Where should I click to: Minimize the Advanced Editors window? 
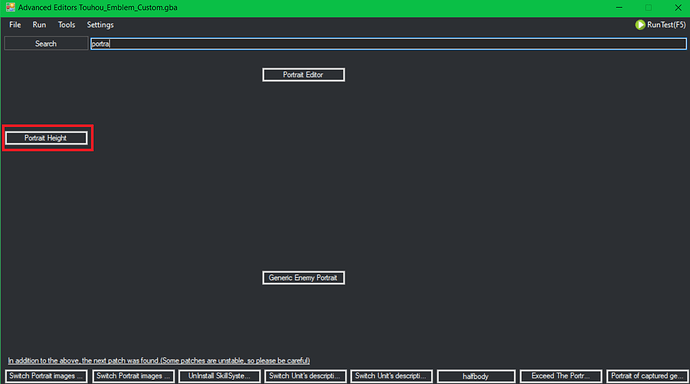619,7
